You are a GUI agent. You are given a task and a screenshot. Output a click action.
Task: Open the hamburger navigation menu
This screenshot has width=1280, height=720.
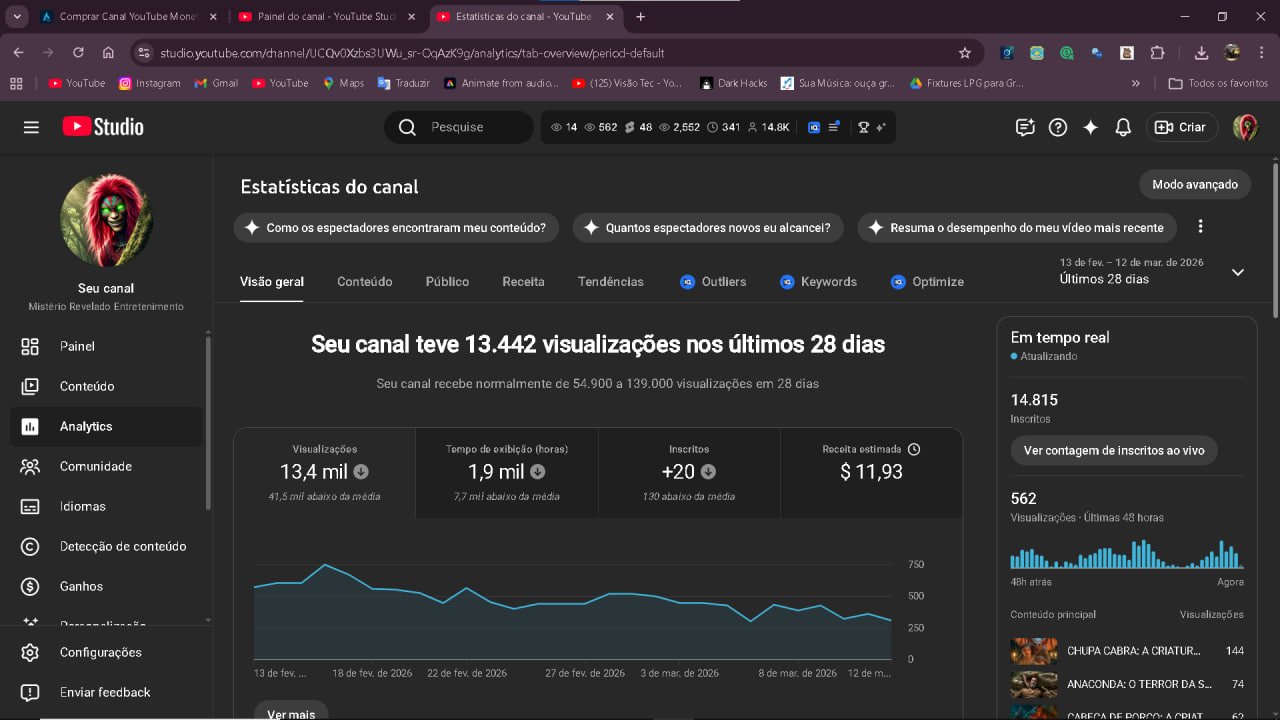[31, 127]
